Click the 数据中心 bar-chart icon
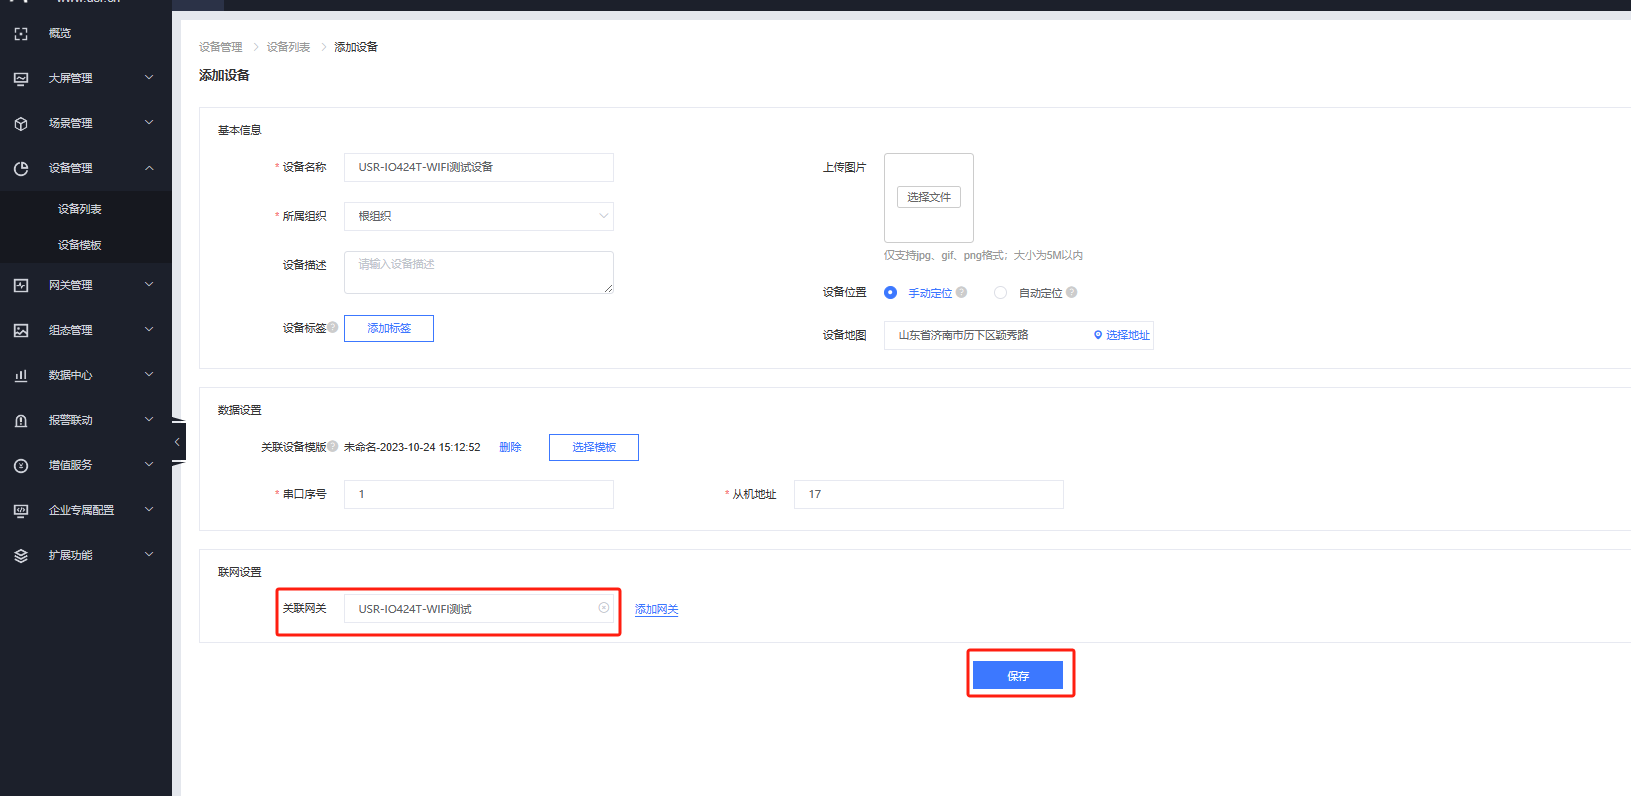 pos(21,375)
